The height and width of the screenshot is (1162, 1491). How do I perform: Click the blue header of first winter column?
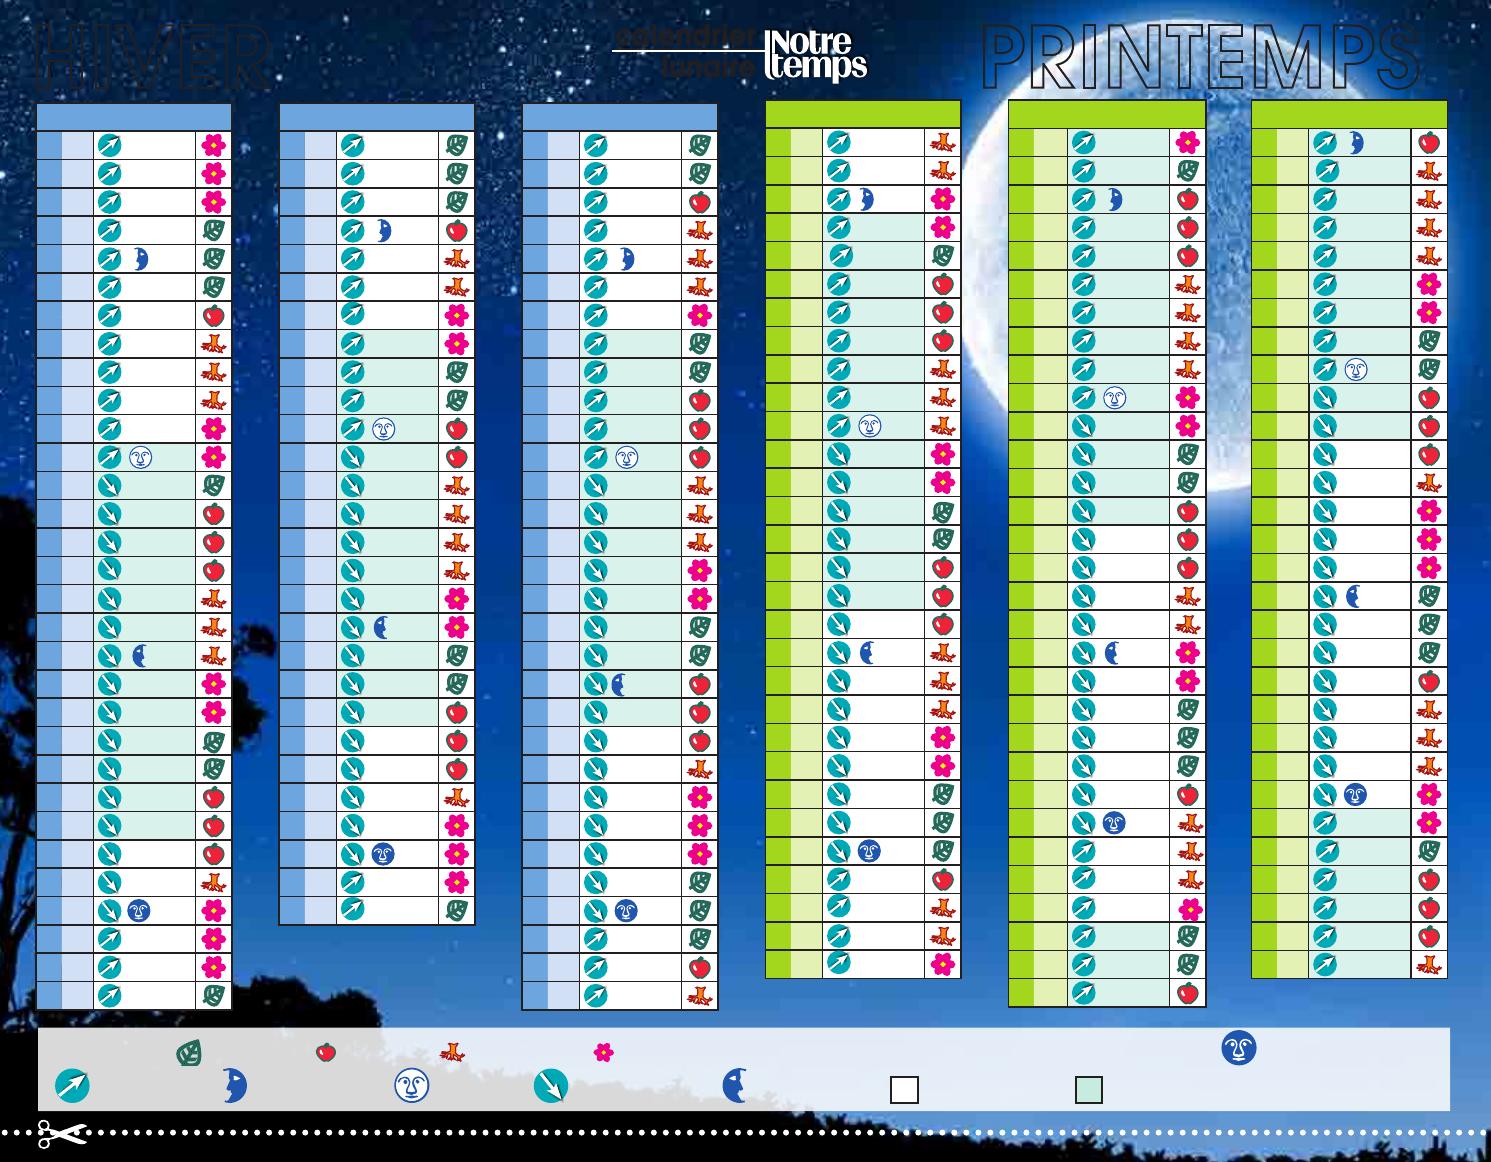tap(134, 116)
